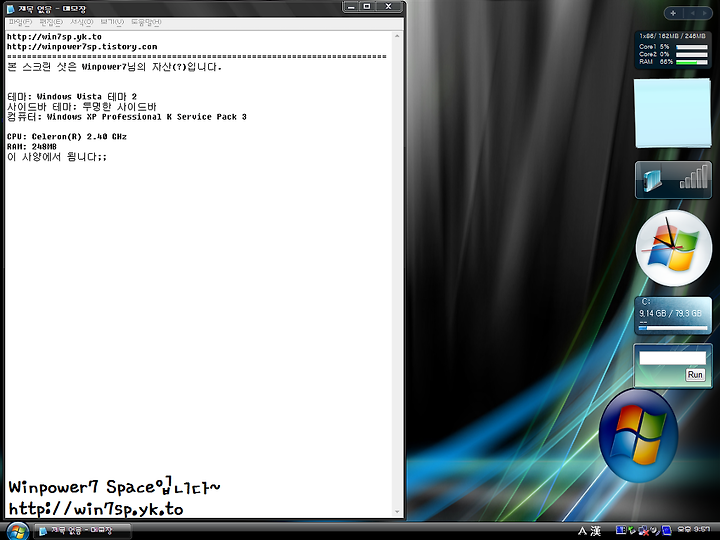Image resolution: width=720 pixels, height=540 pixels.
Task: Click the Start orb button on taskbar
Action: (x=18, y=531)
